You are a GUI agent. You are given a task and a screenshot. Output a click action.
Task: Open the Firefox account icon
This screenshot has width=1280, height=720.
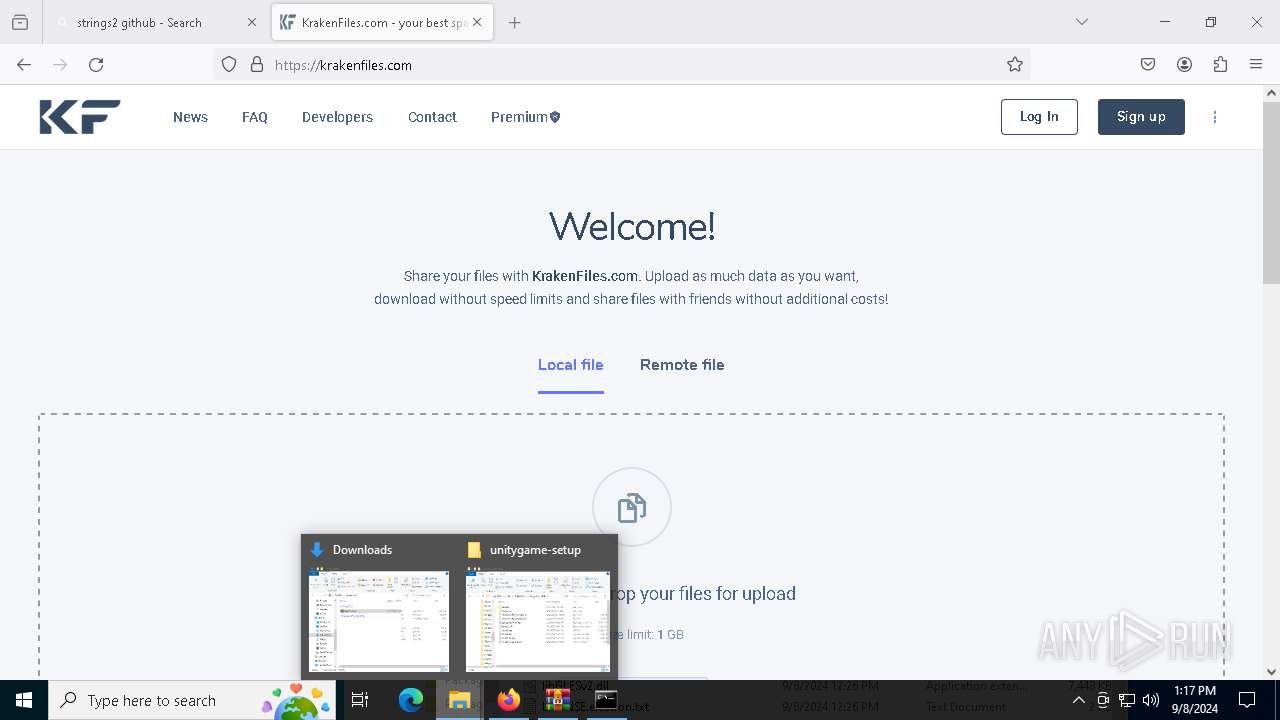click(x=1184, y=64)
